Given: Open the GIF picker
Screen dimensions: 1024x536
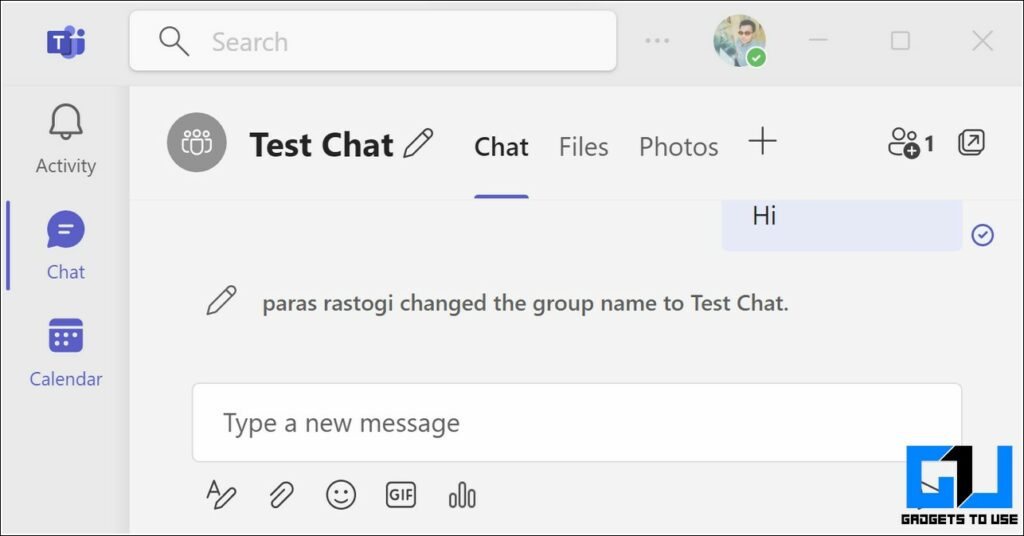Looking at the screenshot, I should tap(400, 495).
